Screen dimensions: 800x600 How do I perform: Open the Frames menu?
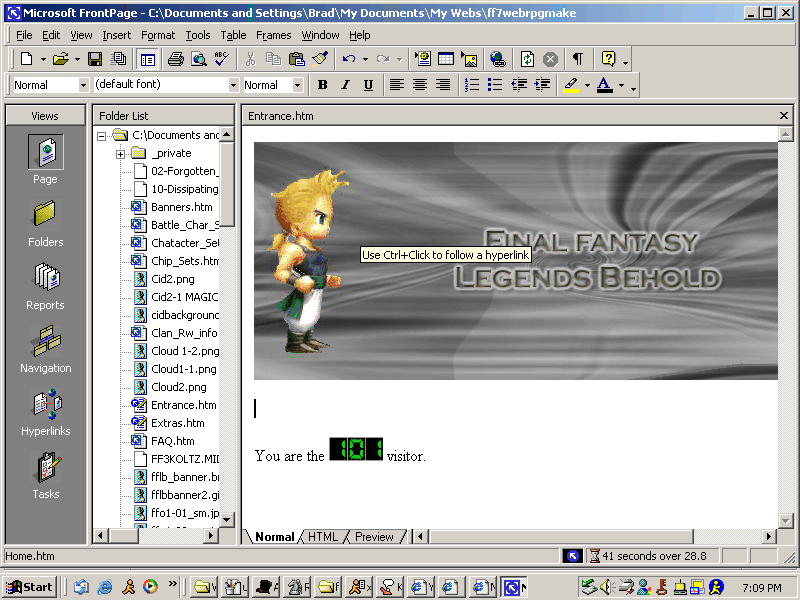pos(273,35)
